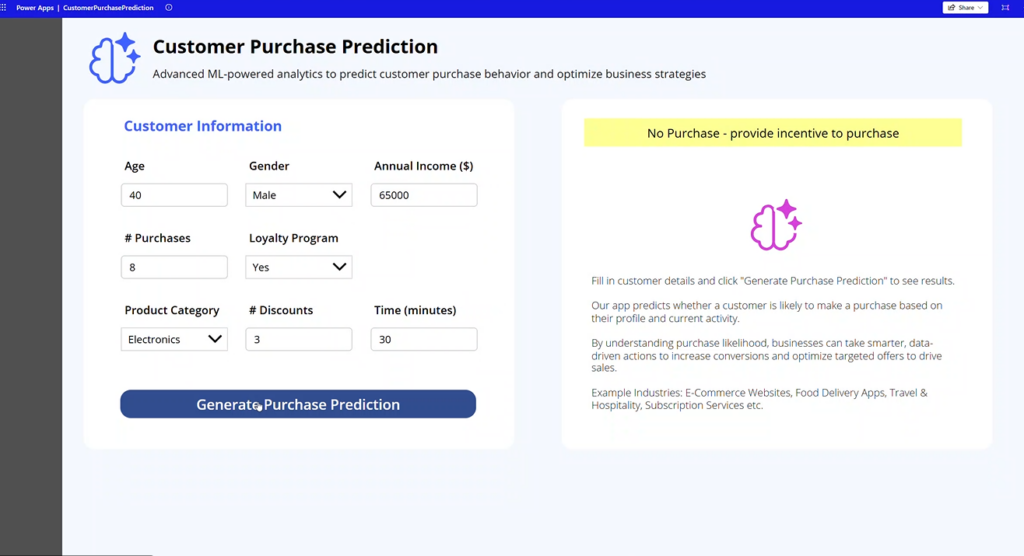
Task: Focus the Age input field
Action: click(x=174, y=195)
